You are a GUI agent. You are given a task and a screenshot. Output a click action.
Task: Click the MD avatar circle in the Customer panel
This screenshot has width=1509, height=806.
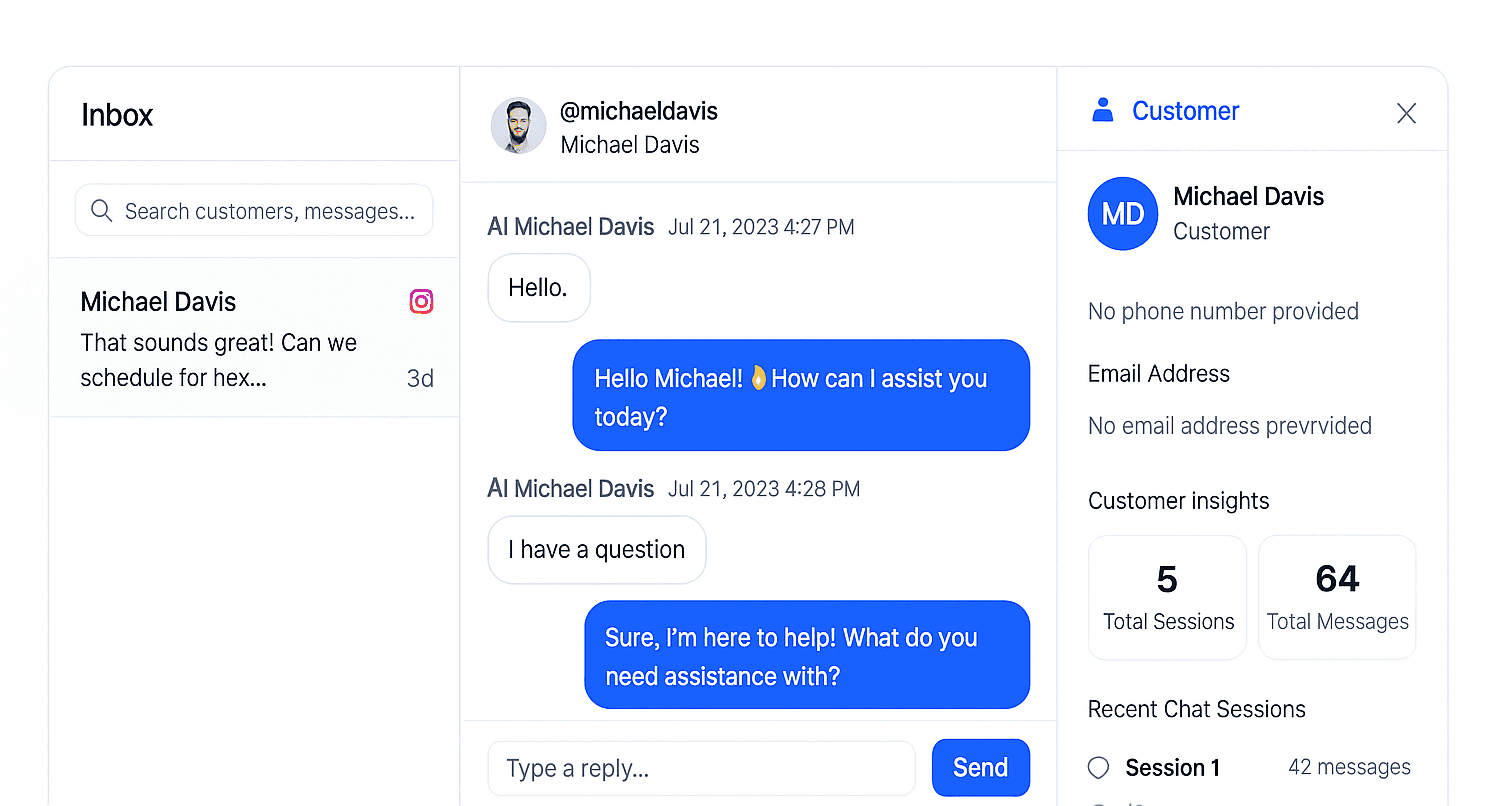pos(1122,213)
